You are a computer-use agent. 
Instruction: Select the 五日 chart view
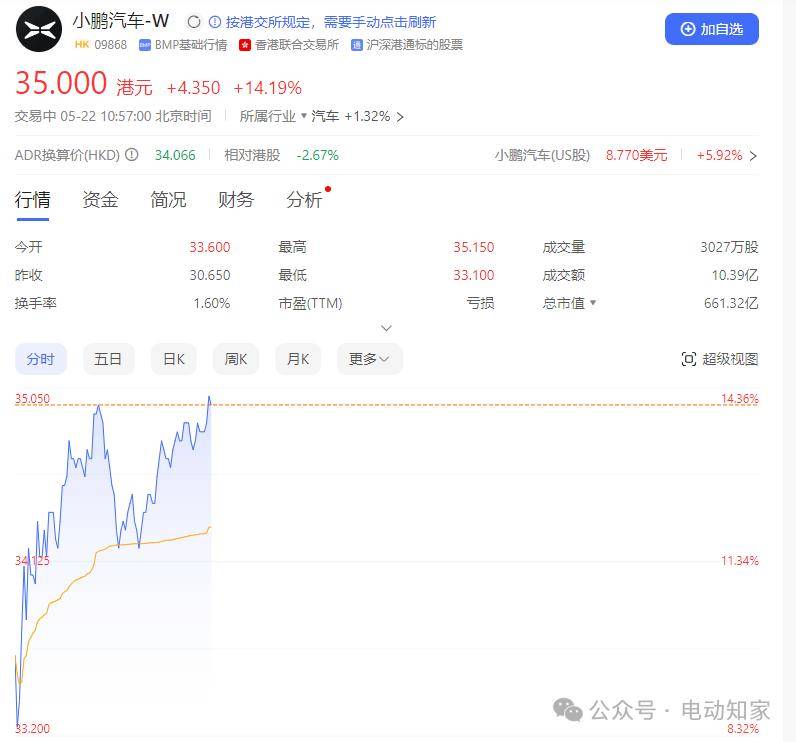(x=108, y=359)
